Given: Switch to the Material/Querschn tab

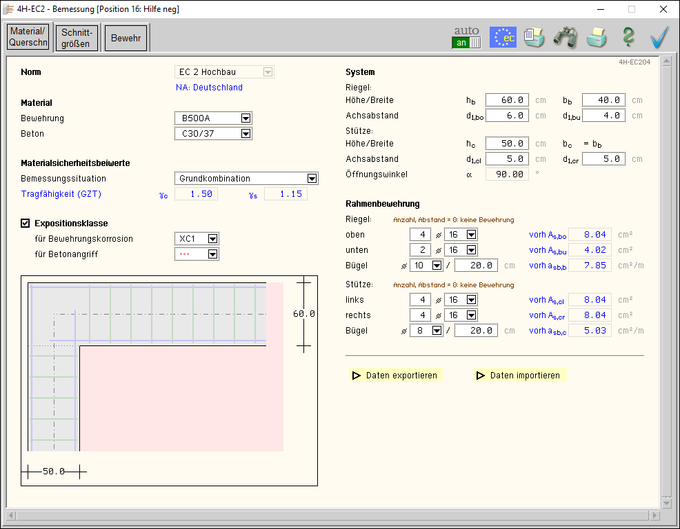Looking at the screenshot, I should pyautogui.click(x=28, y=37).
